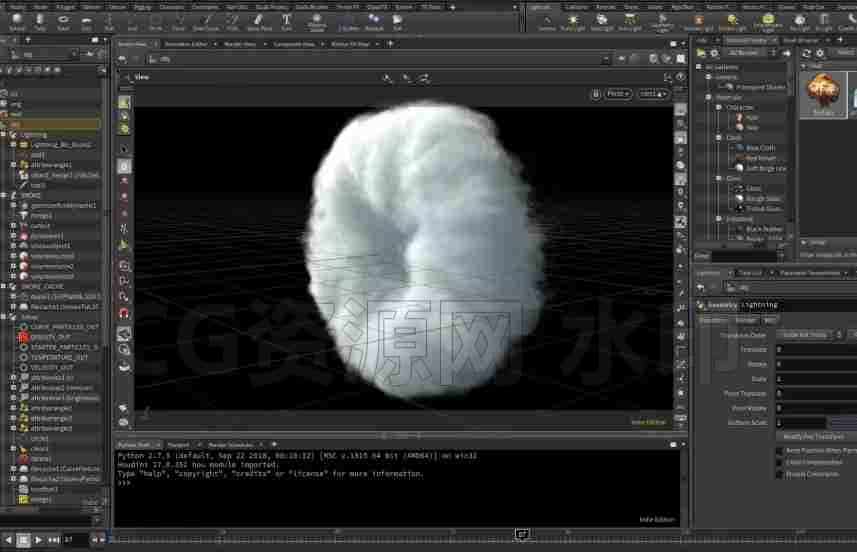Image resolution: width=857 pixels, height=552 pixels.
Task: Switch to the Composite View tab
Action: [x=294, y=44]
